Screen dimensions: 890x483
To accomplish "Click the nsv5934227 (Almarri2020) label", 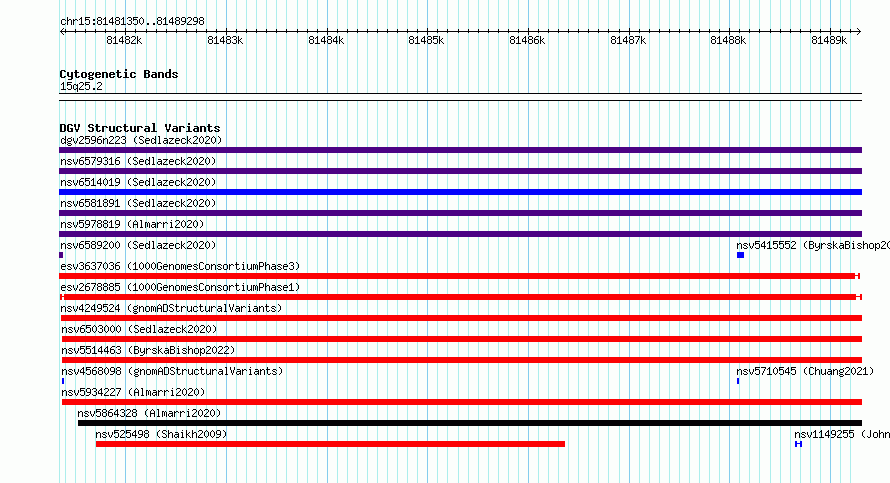I will click(x=133, y=392).
